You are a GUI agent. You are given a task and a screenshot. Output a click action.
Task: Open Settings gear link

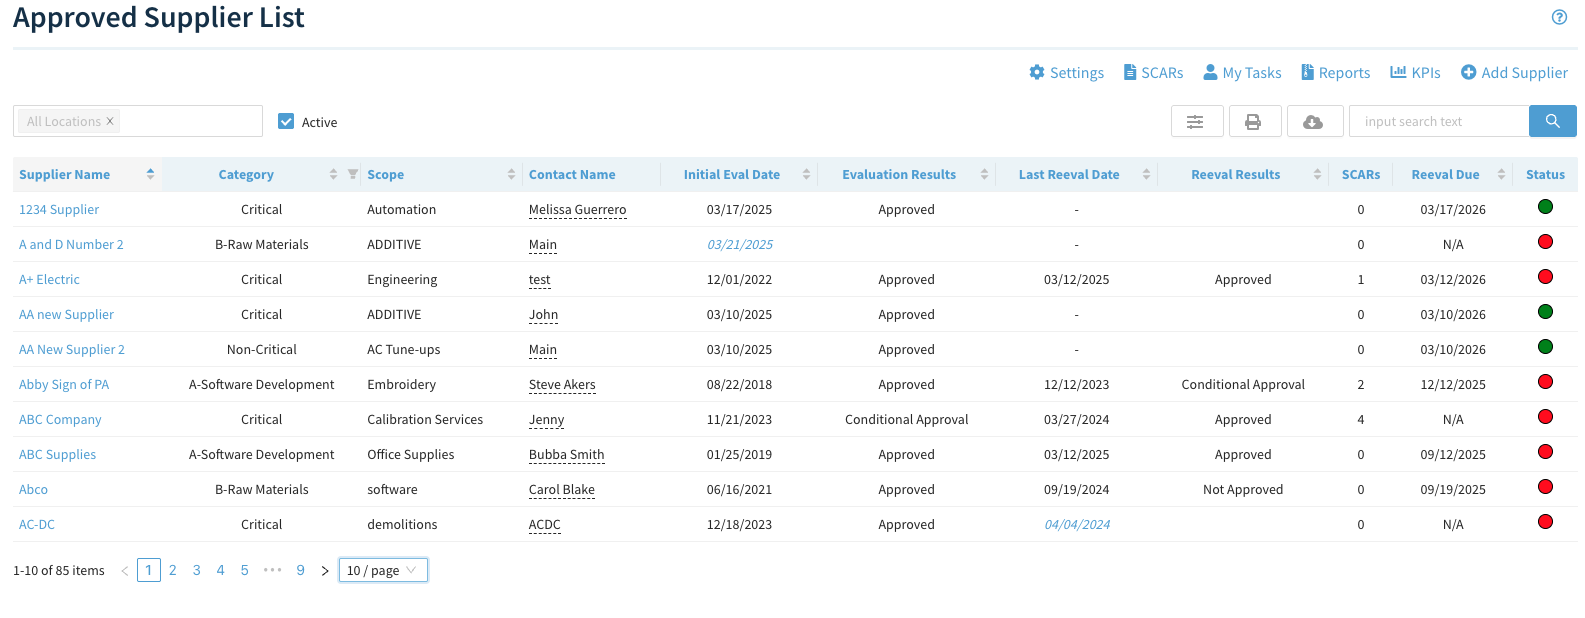(1066, 73)
